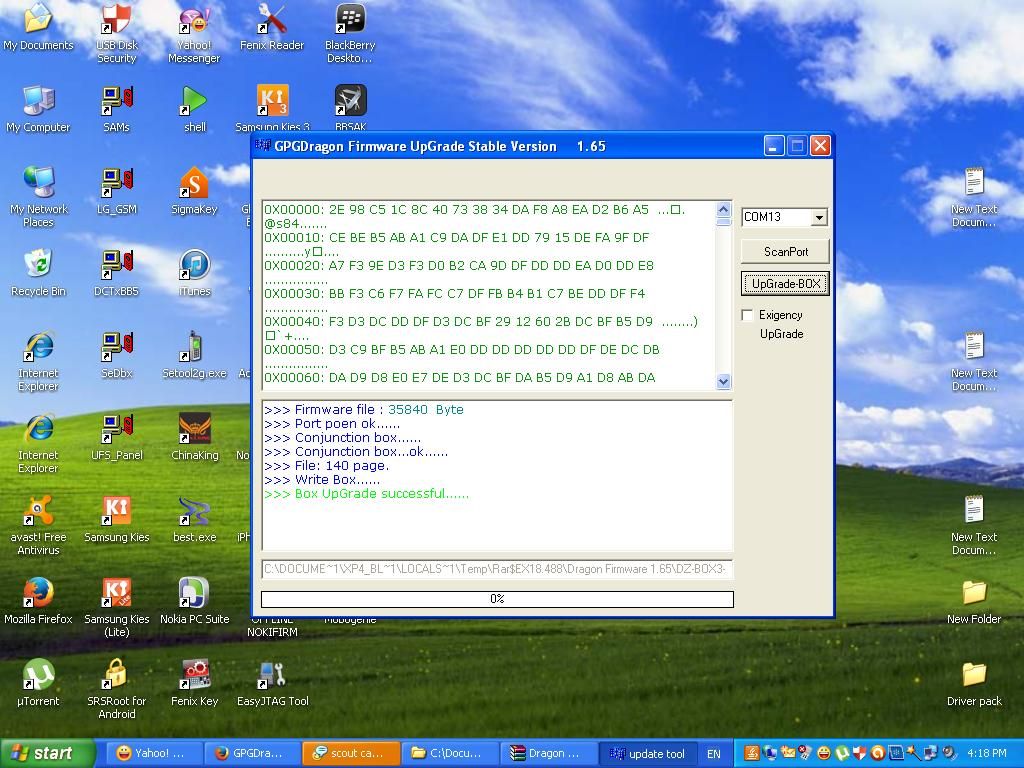Switch to the GPGDra... Firefox taskbar window
Viewport: 1024px width, 768px height.
tap(252, 754)
